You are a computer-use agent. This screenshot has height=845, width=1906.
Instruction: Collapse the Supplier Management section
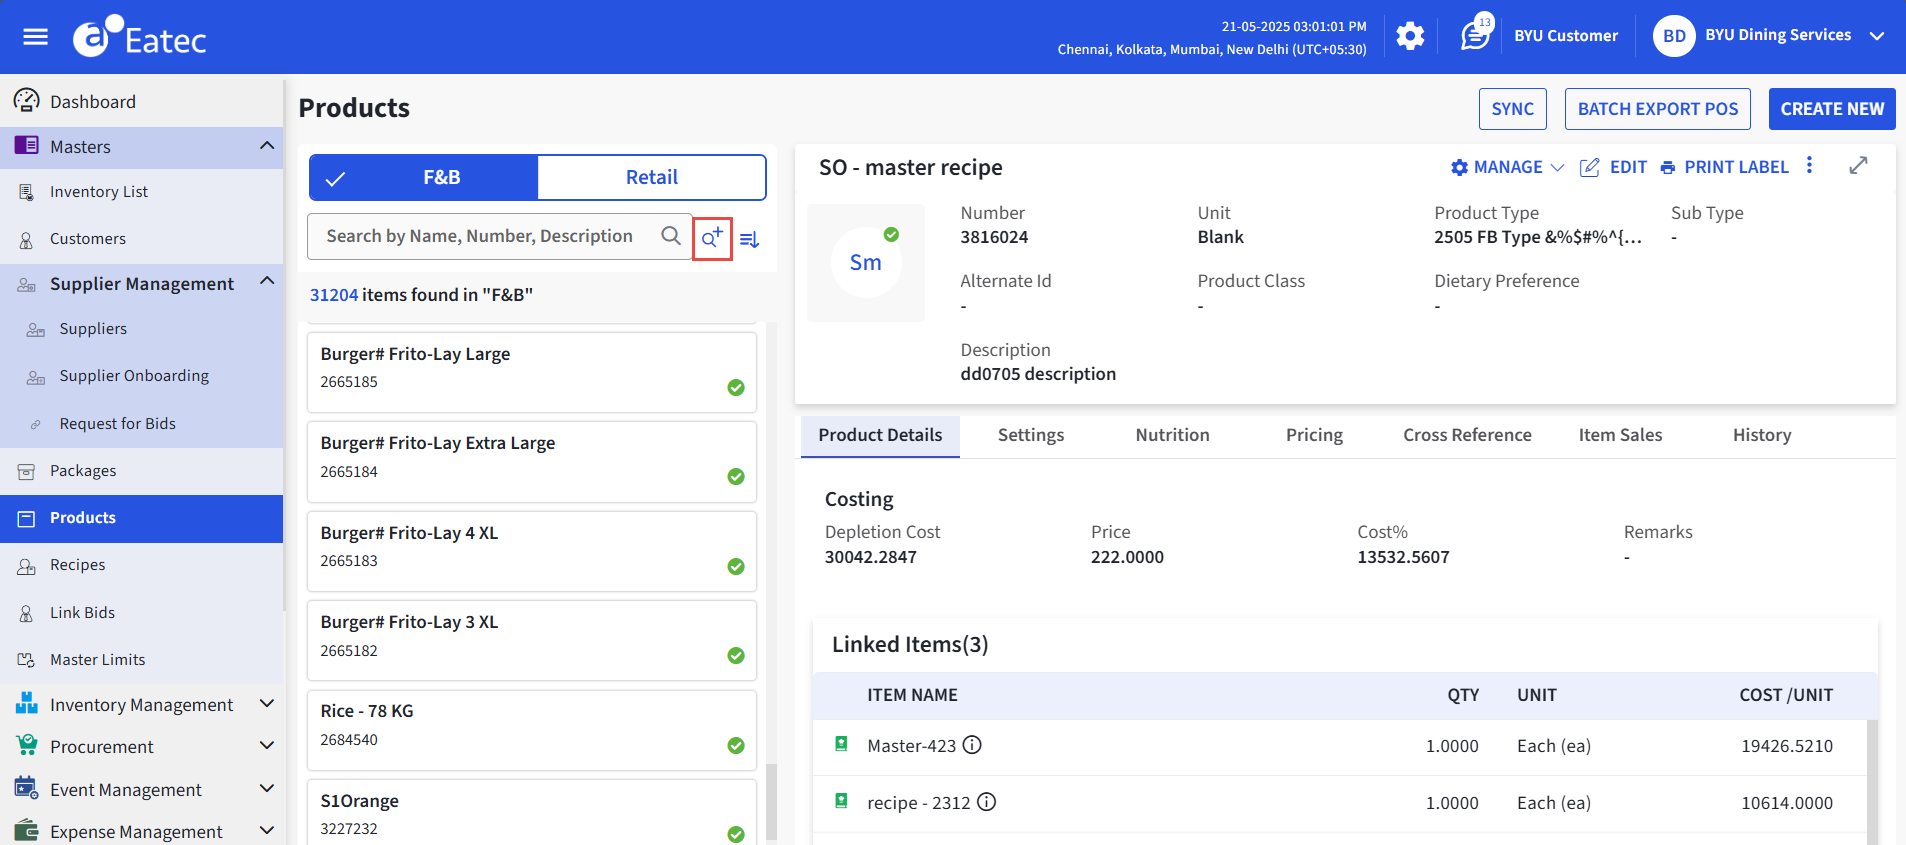266,282
